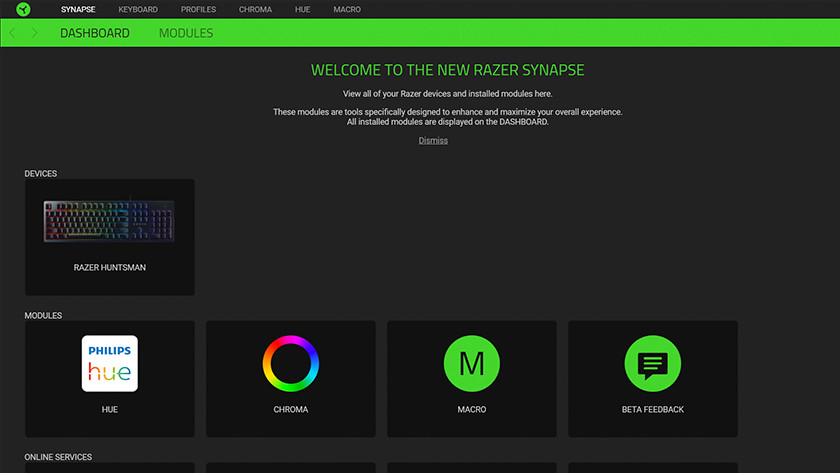Open the Philips Hue module icon
The width and height of the screenshot is (840, 473).
(x=109, y=363)
